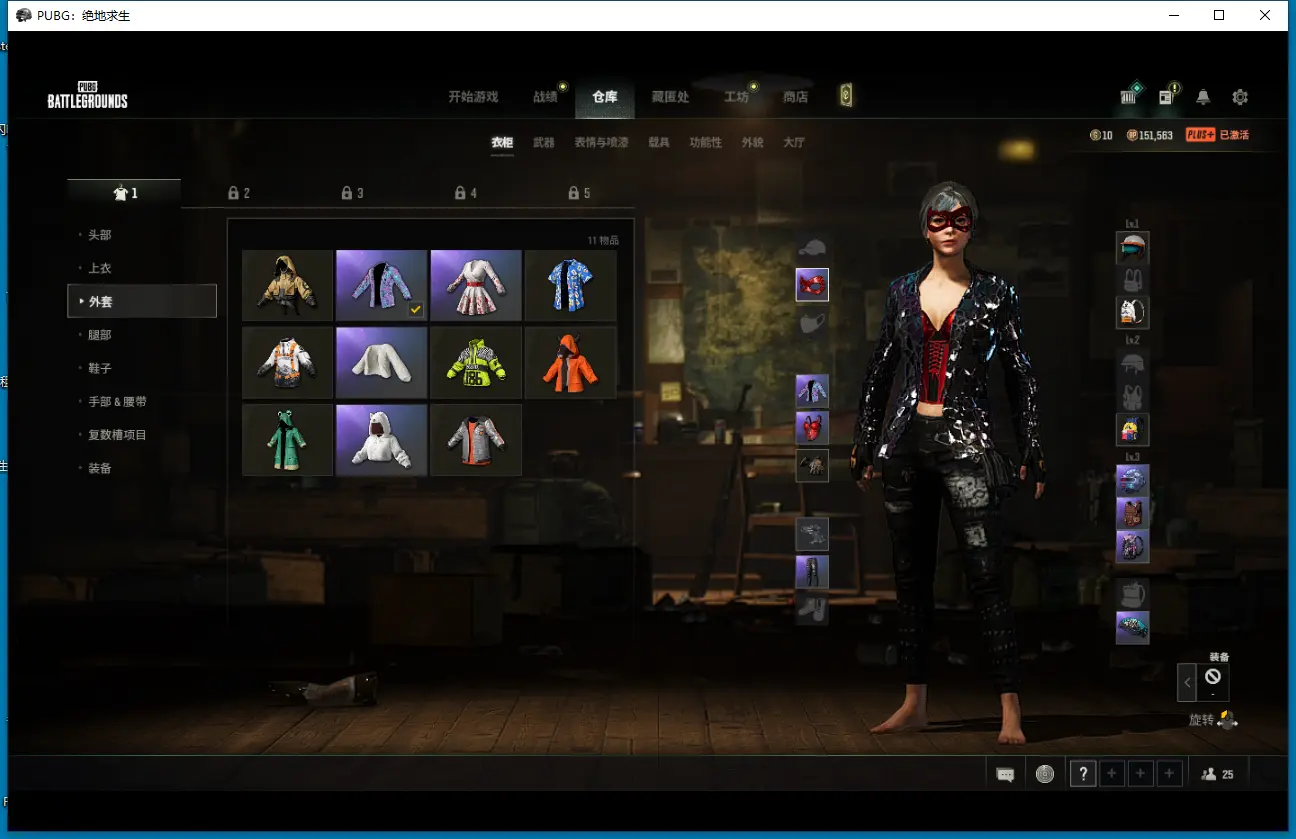Select the white and red dress thumbnail
This screenshot has height=839, width=1296.
476,285
